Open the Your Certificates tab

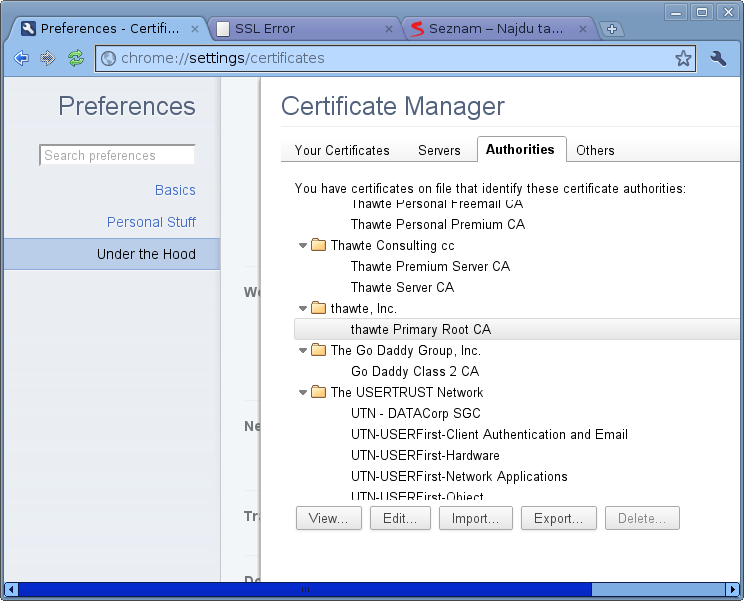tap(342, 150)
